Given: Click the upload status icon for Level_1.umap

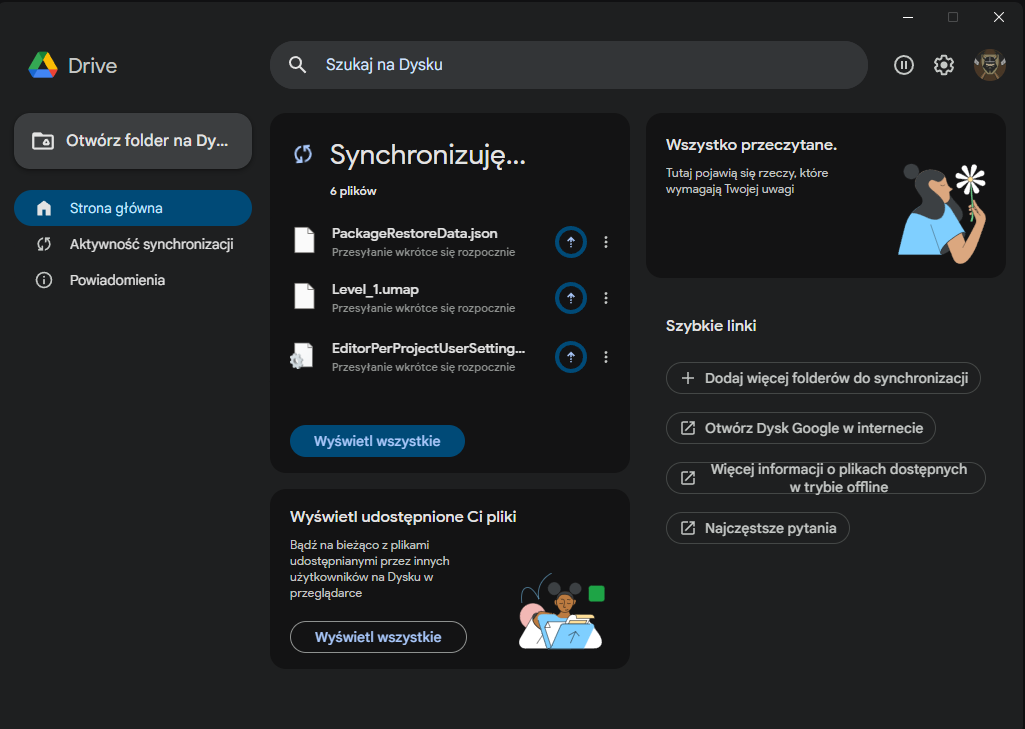Looking at the screenshot, I should tap(571, 298).
